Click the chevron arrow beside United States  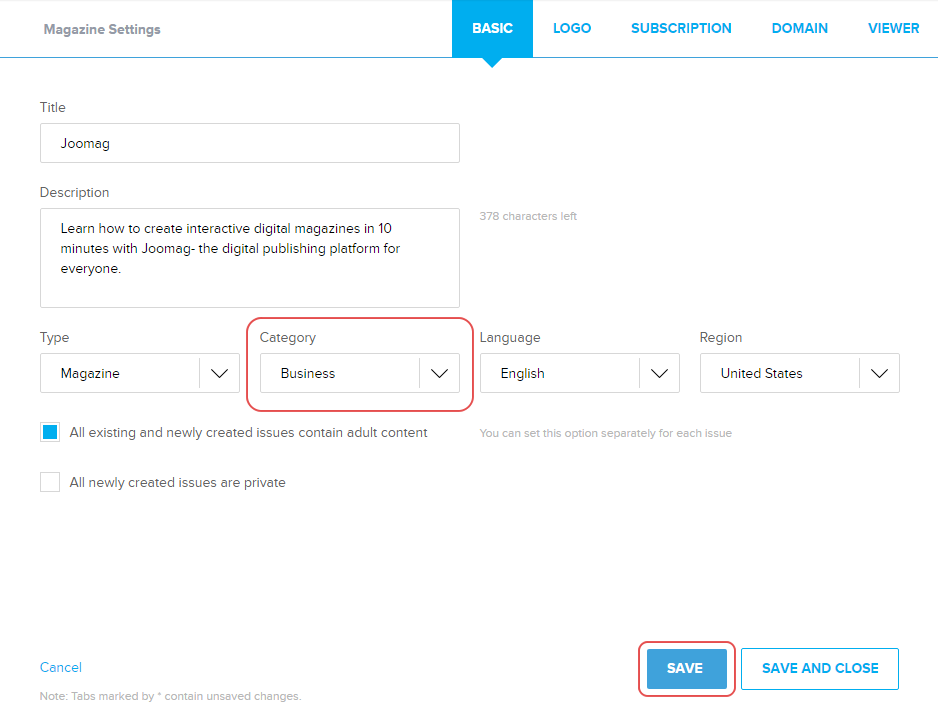pyautogui.click(x=879, y=373)
